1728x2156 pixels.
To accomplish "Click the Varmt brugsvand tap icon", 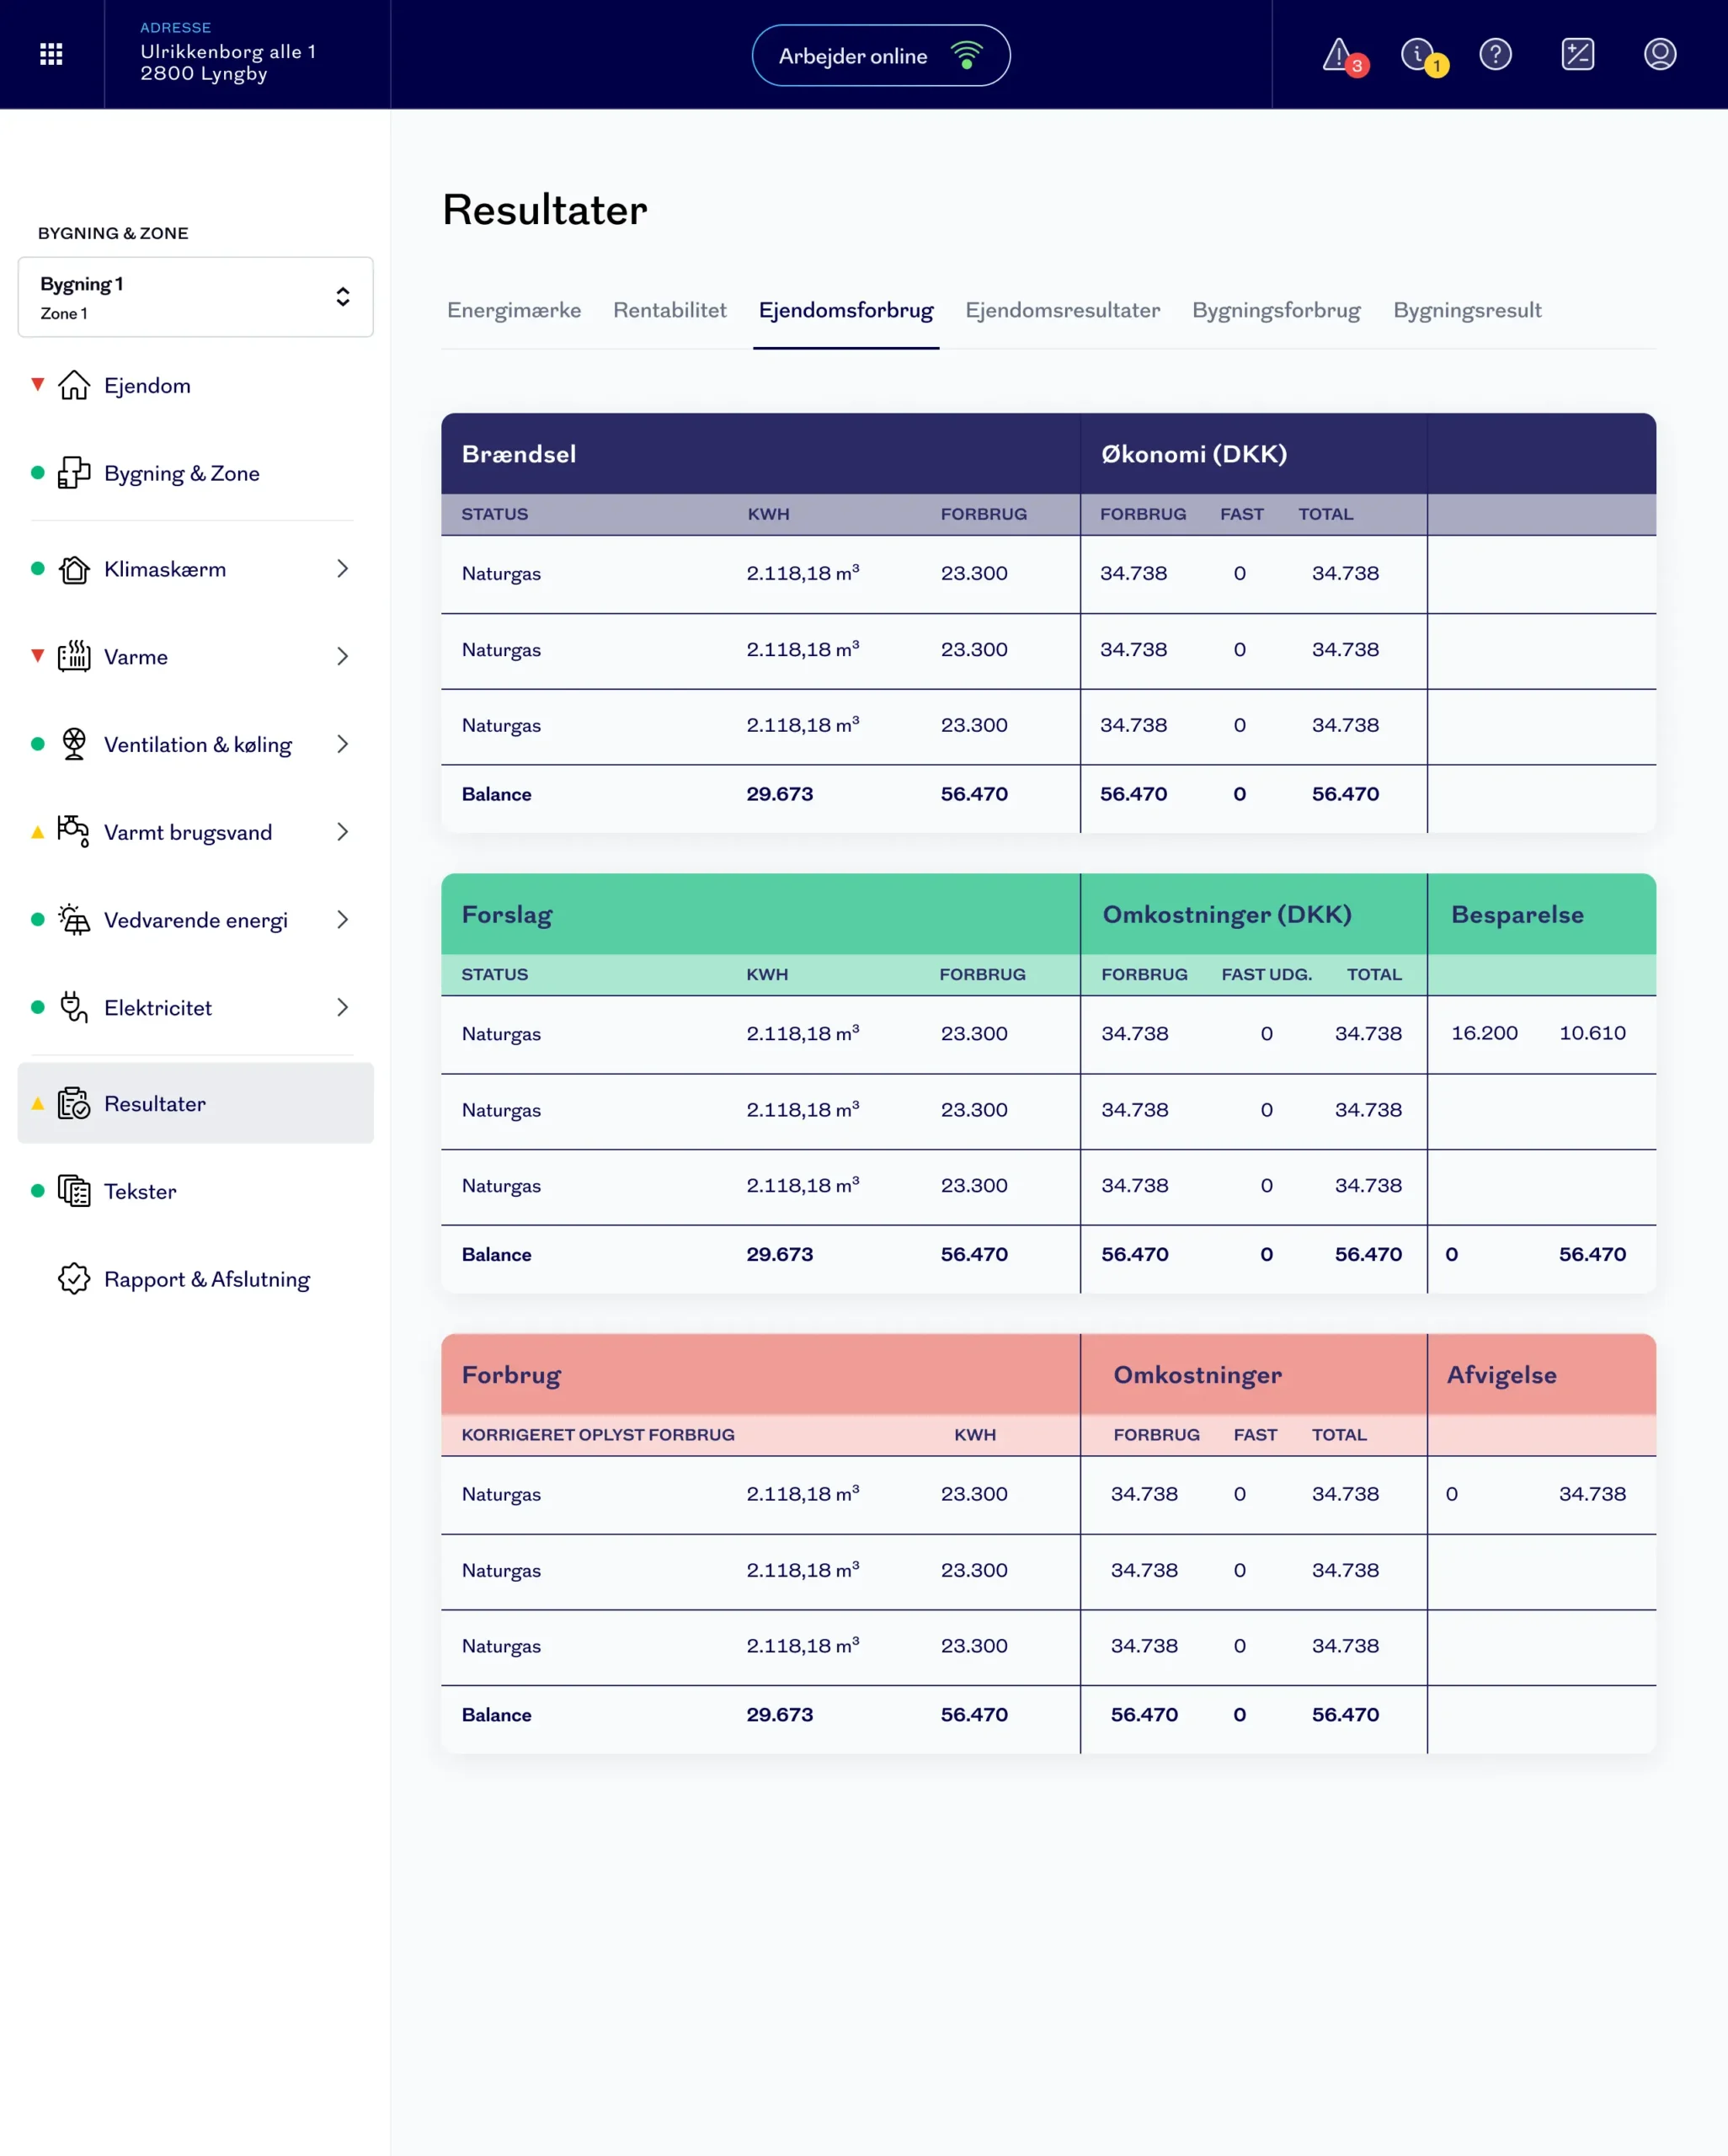I will coord(74,832).
